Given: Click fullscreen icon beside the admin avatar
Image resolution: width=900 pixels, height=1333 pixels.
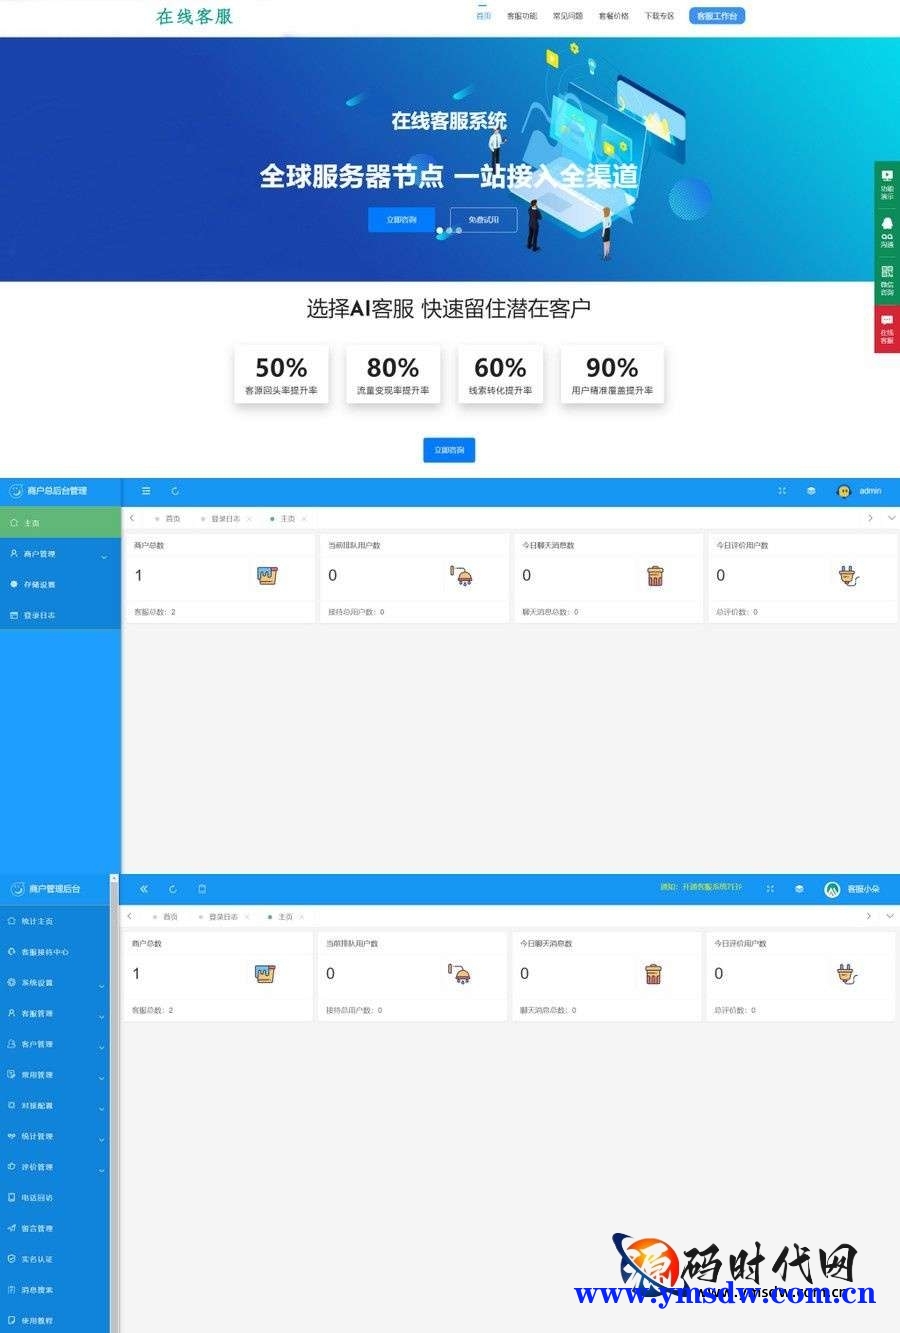Looking at the screenshot, I should tap(782, 491).
